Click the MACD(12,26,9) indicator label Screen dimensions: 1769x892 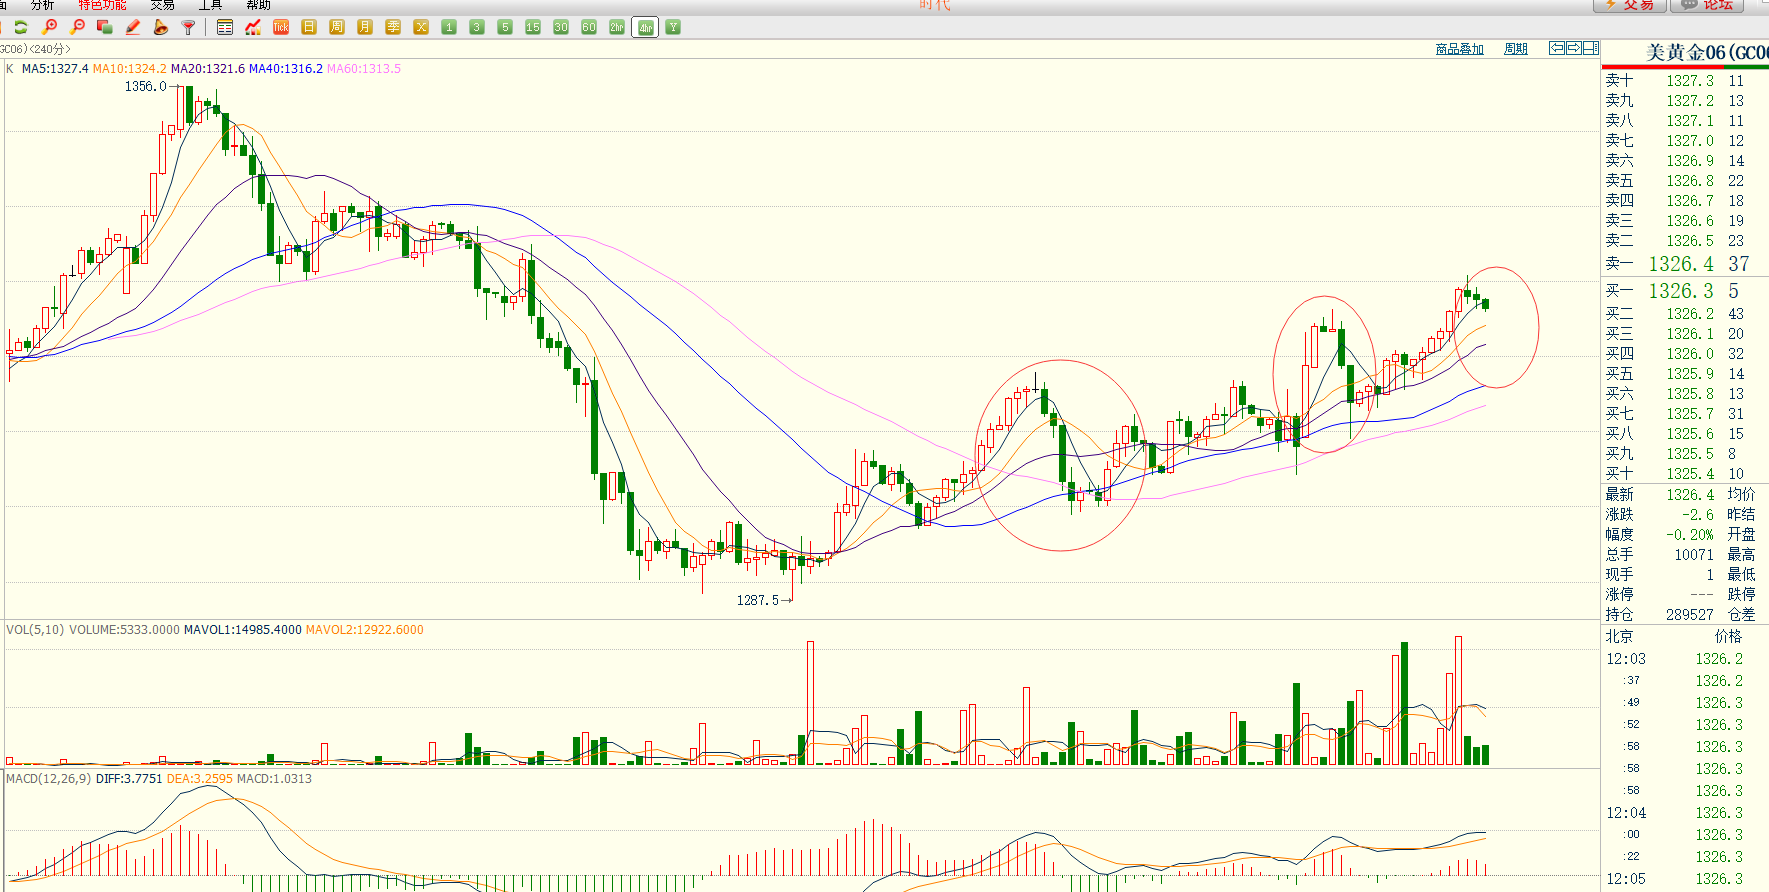click(x=48, y=779)
